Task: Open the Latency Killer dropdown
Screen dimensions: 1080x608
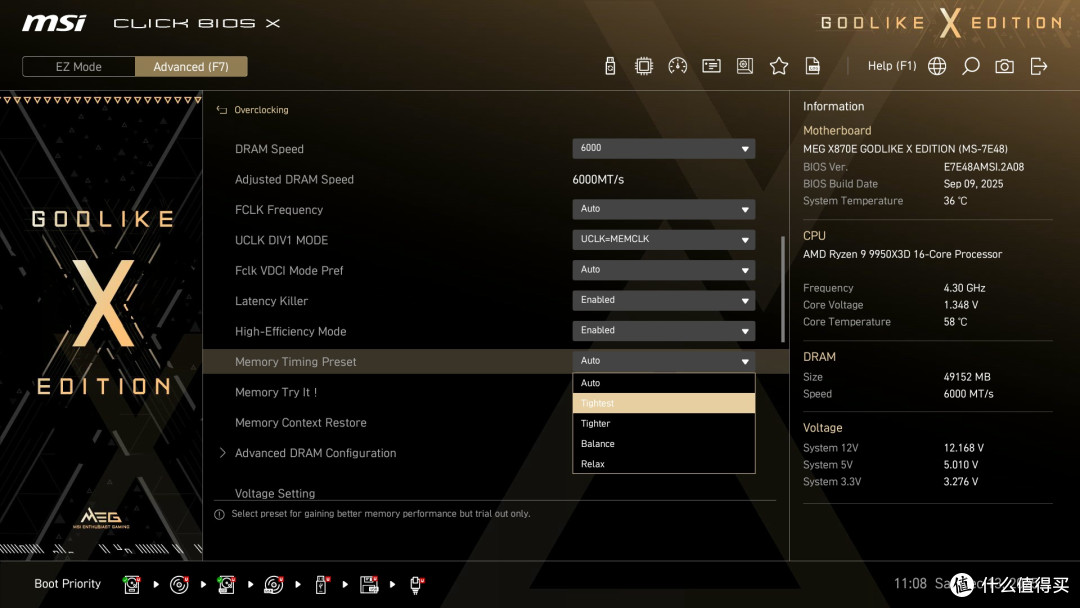Action: click(663, 300)
